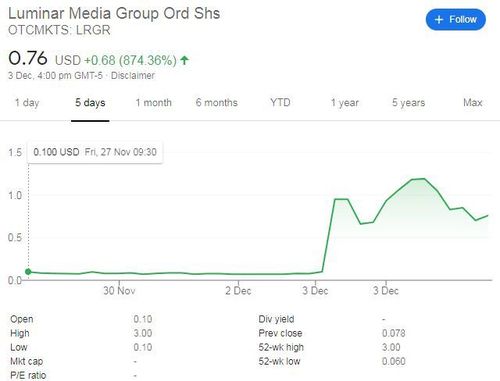Click the chart peak near 1.2 USD

[424, 179]
